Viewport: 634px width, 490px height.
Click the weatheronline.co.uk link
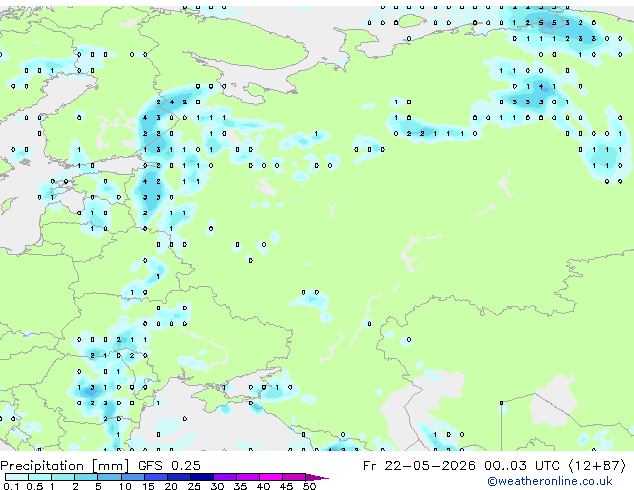click(x=550, y=481)
